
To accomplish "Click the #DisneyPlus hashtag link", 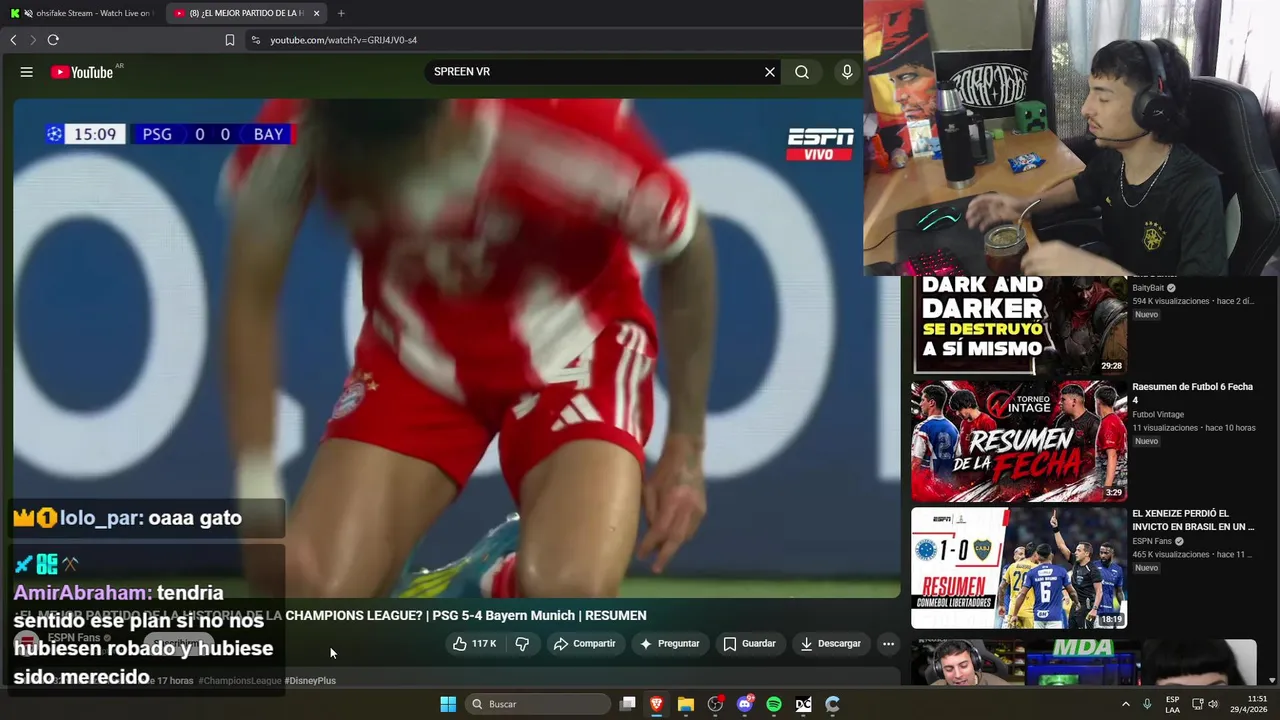I will coord(310,681).
